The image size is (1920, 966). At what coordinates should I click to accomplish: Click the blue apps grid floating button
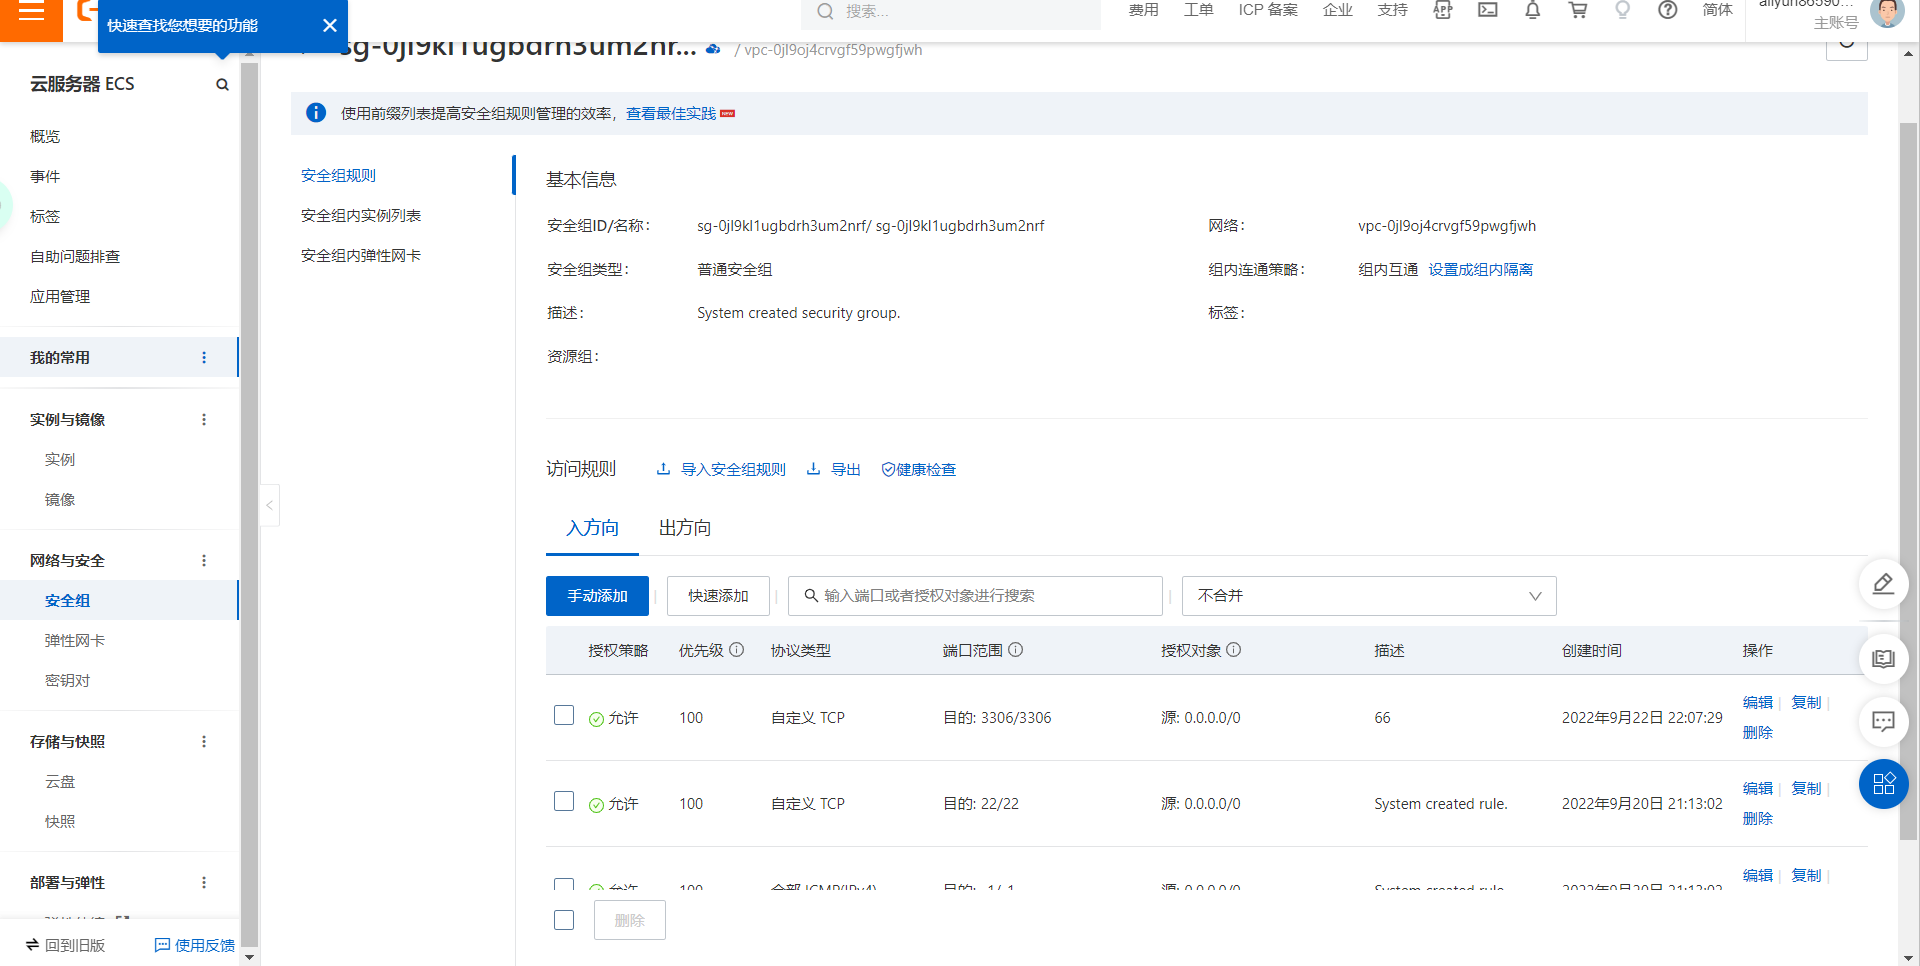[1884, 784]
